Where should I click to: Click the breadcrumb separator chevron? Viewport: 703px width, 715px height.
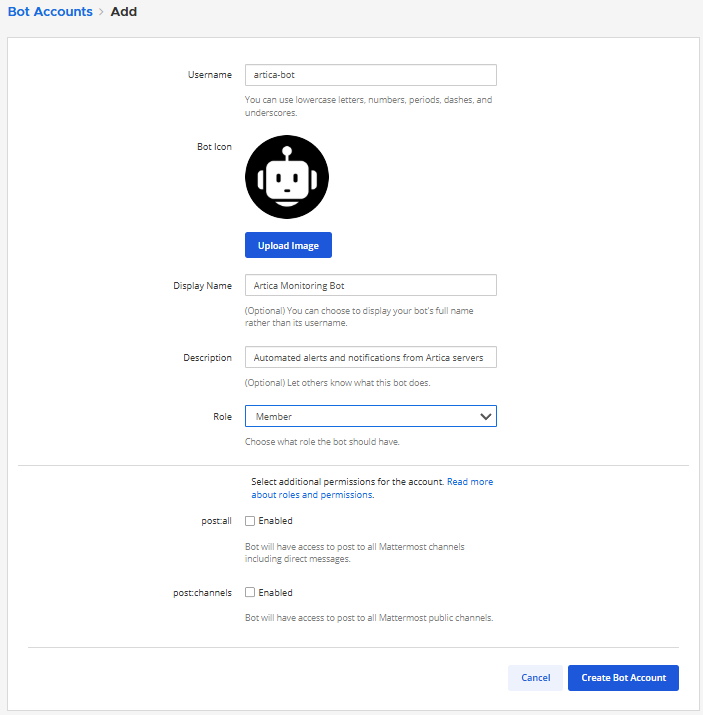101,12
